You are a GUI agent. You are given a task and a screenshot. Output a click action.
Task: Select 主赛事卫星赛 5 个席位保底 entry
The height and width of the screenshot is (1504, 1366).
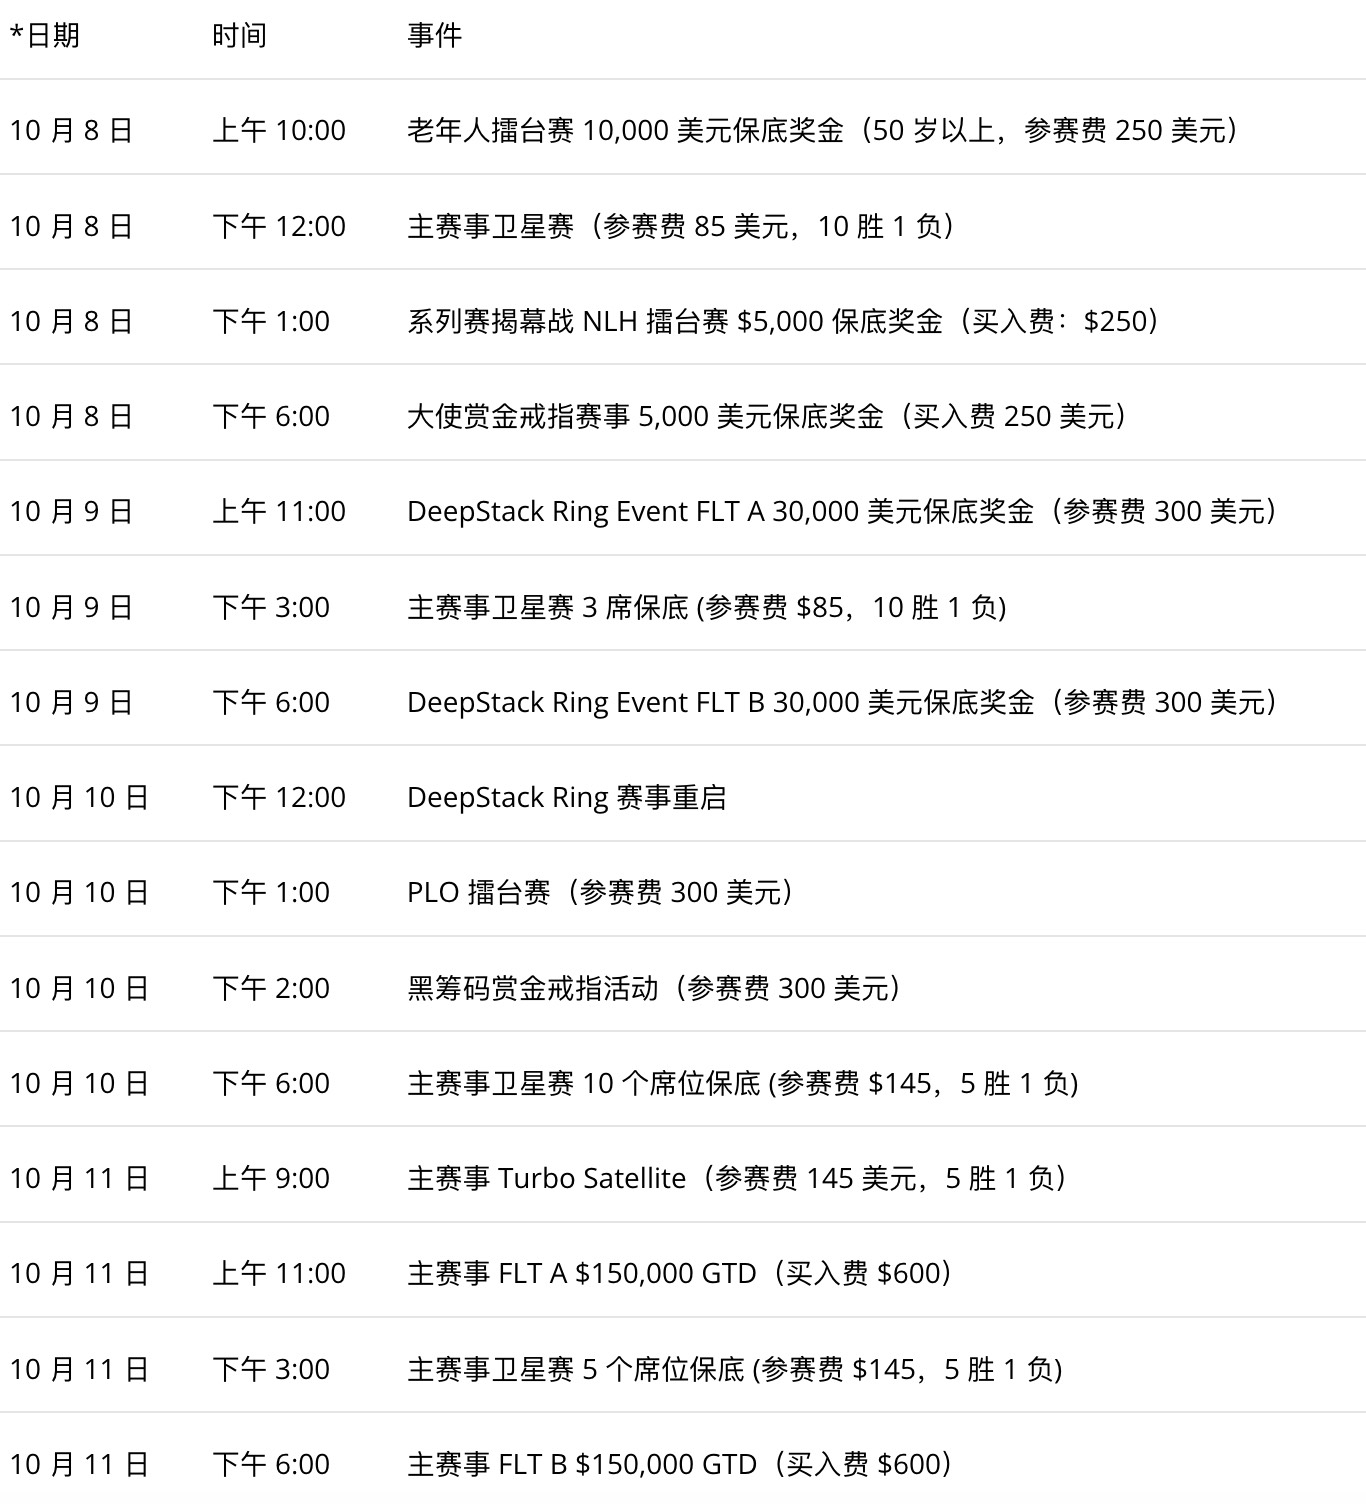(x=734, y=1369)
